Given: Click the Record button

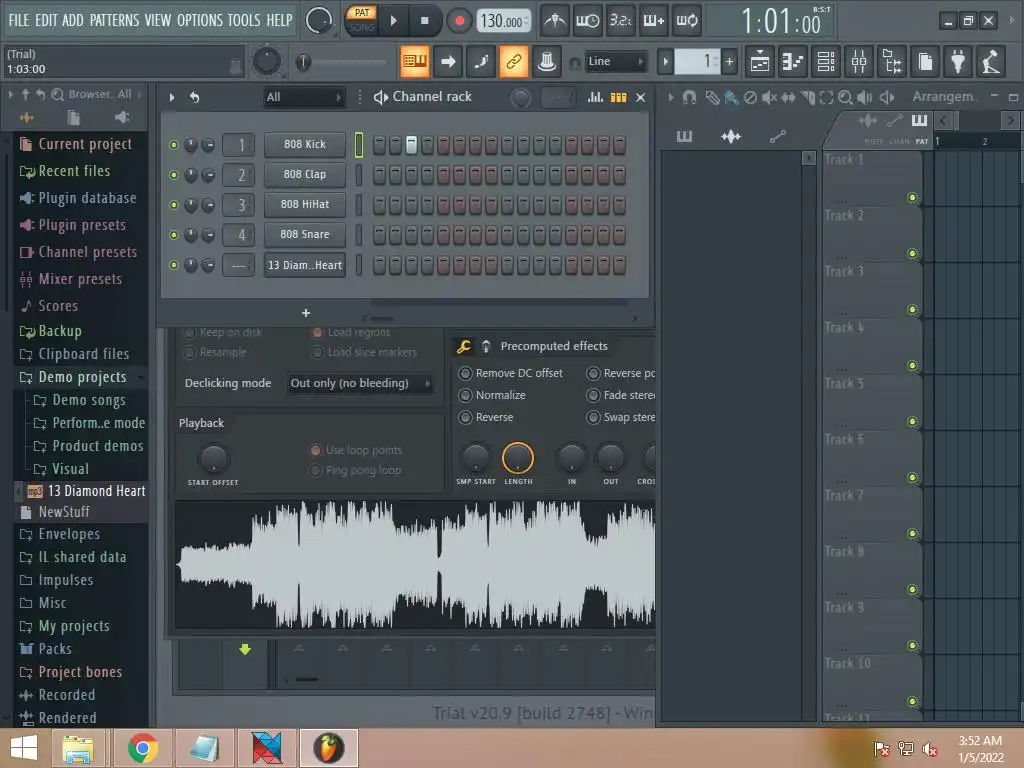Looking at the screenshot, I should [x=459, y=21].
